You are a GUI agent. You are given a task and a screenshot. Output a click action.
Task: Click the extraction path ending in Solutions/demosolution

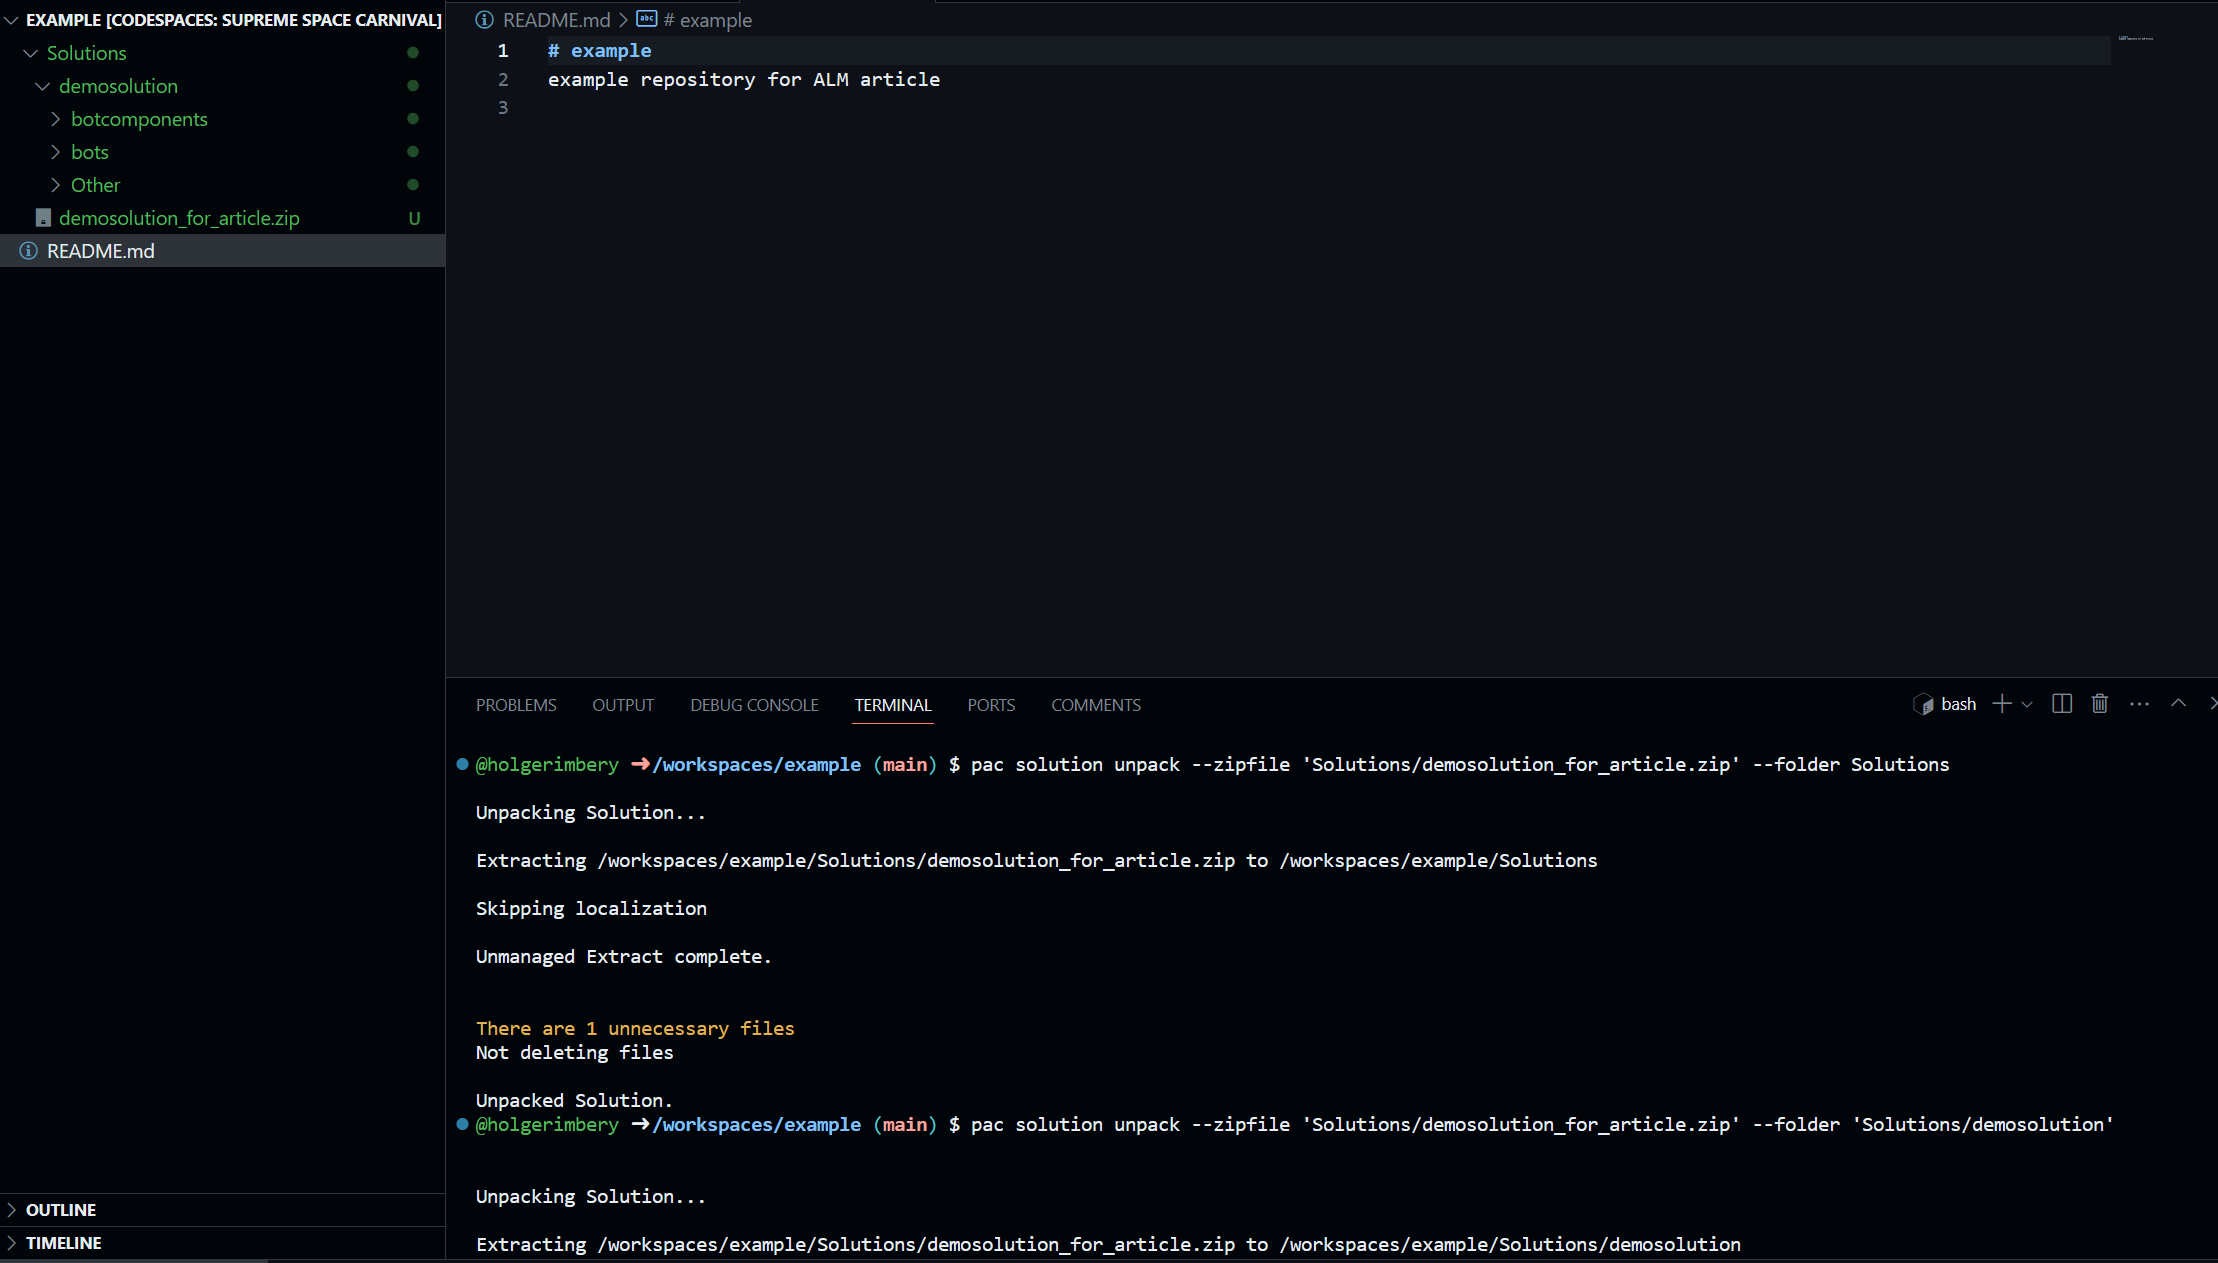(x=1510, y=1245)
